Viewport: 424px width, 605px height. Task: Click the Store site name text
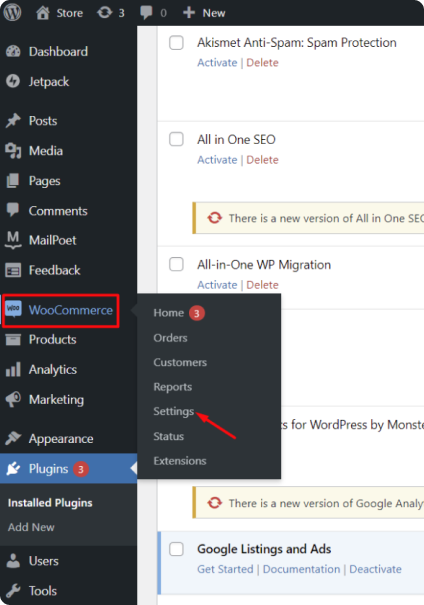(69, 13)
